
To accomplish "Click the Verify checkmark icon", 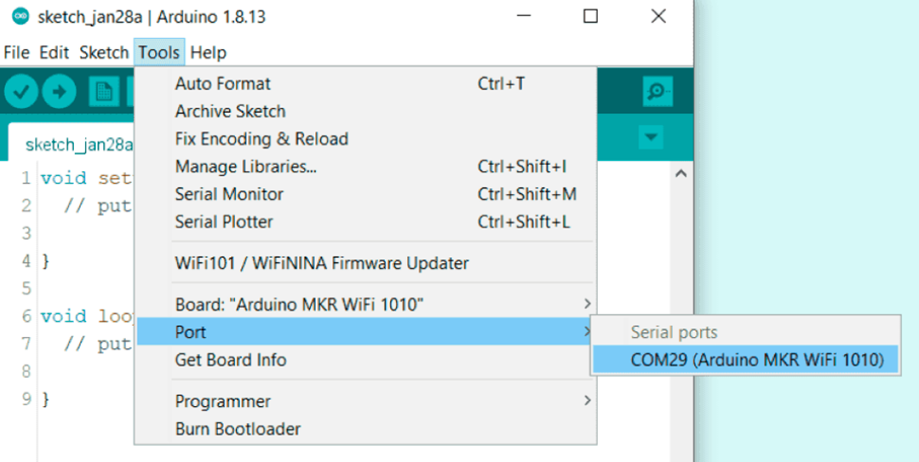I will (21, 92).
